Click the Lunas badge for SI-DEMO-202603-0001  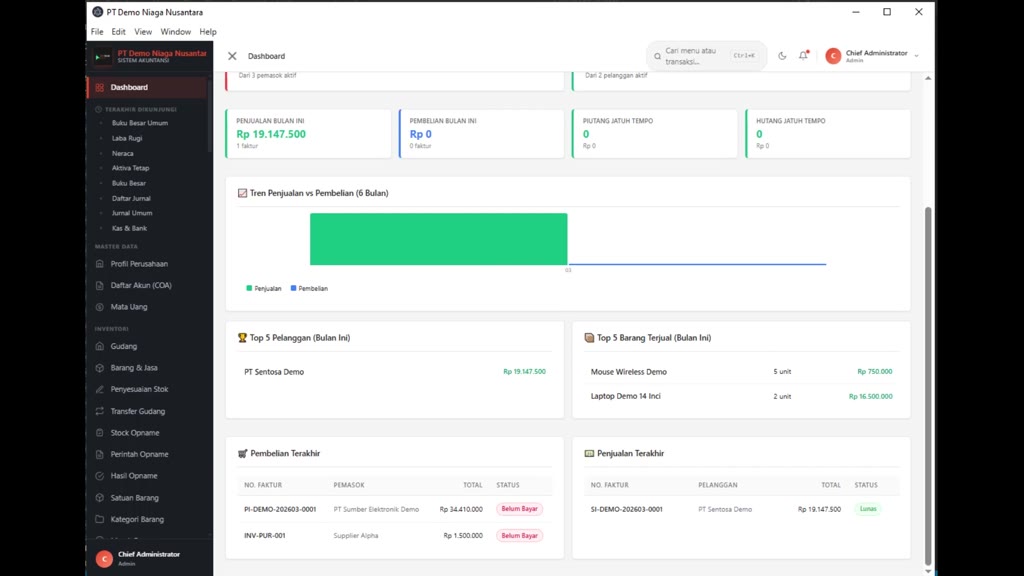(x=868, y=509)
